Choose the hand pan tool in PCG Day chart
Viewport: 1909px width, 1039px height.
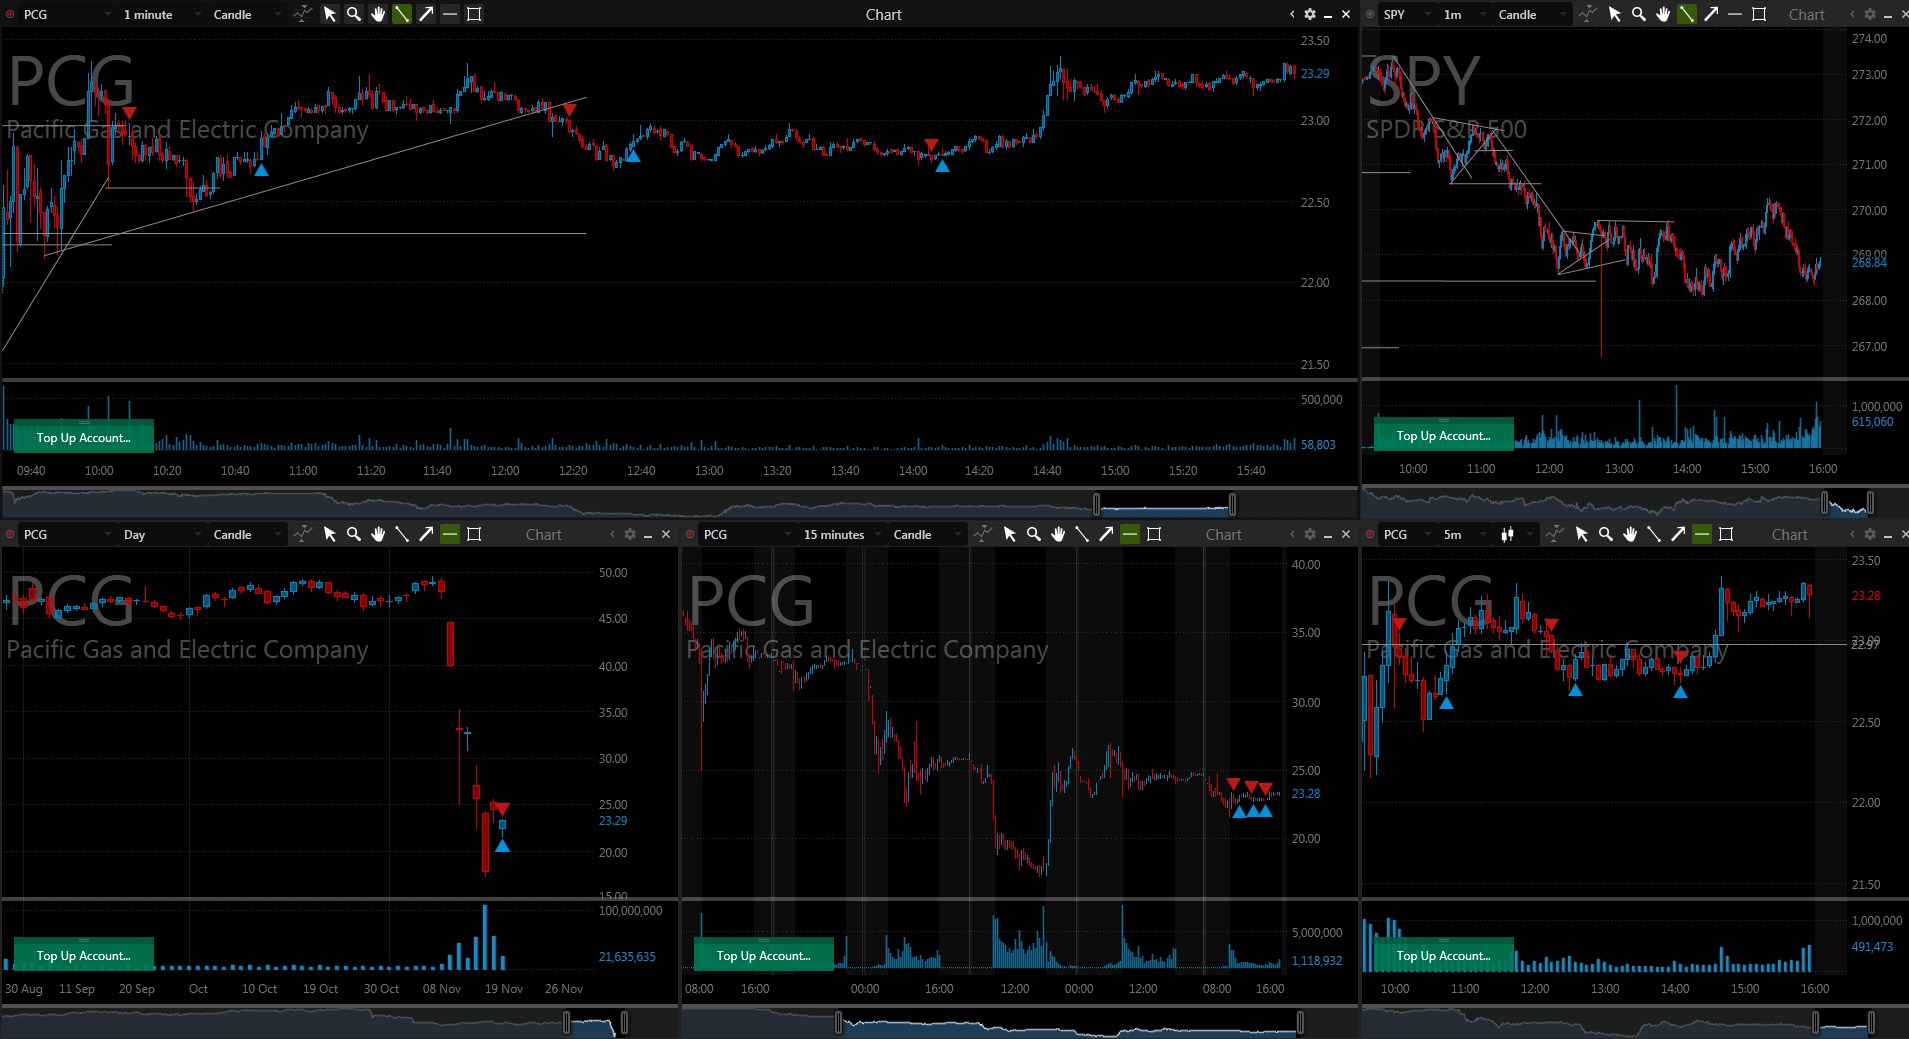[x=378, y=534]
